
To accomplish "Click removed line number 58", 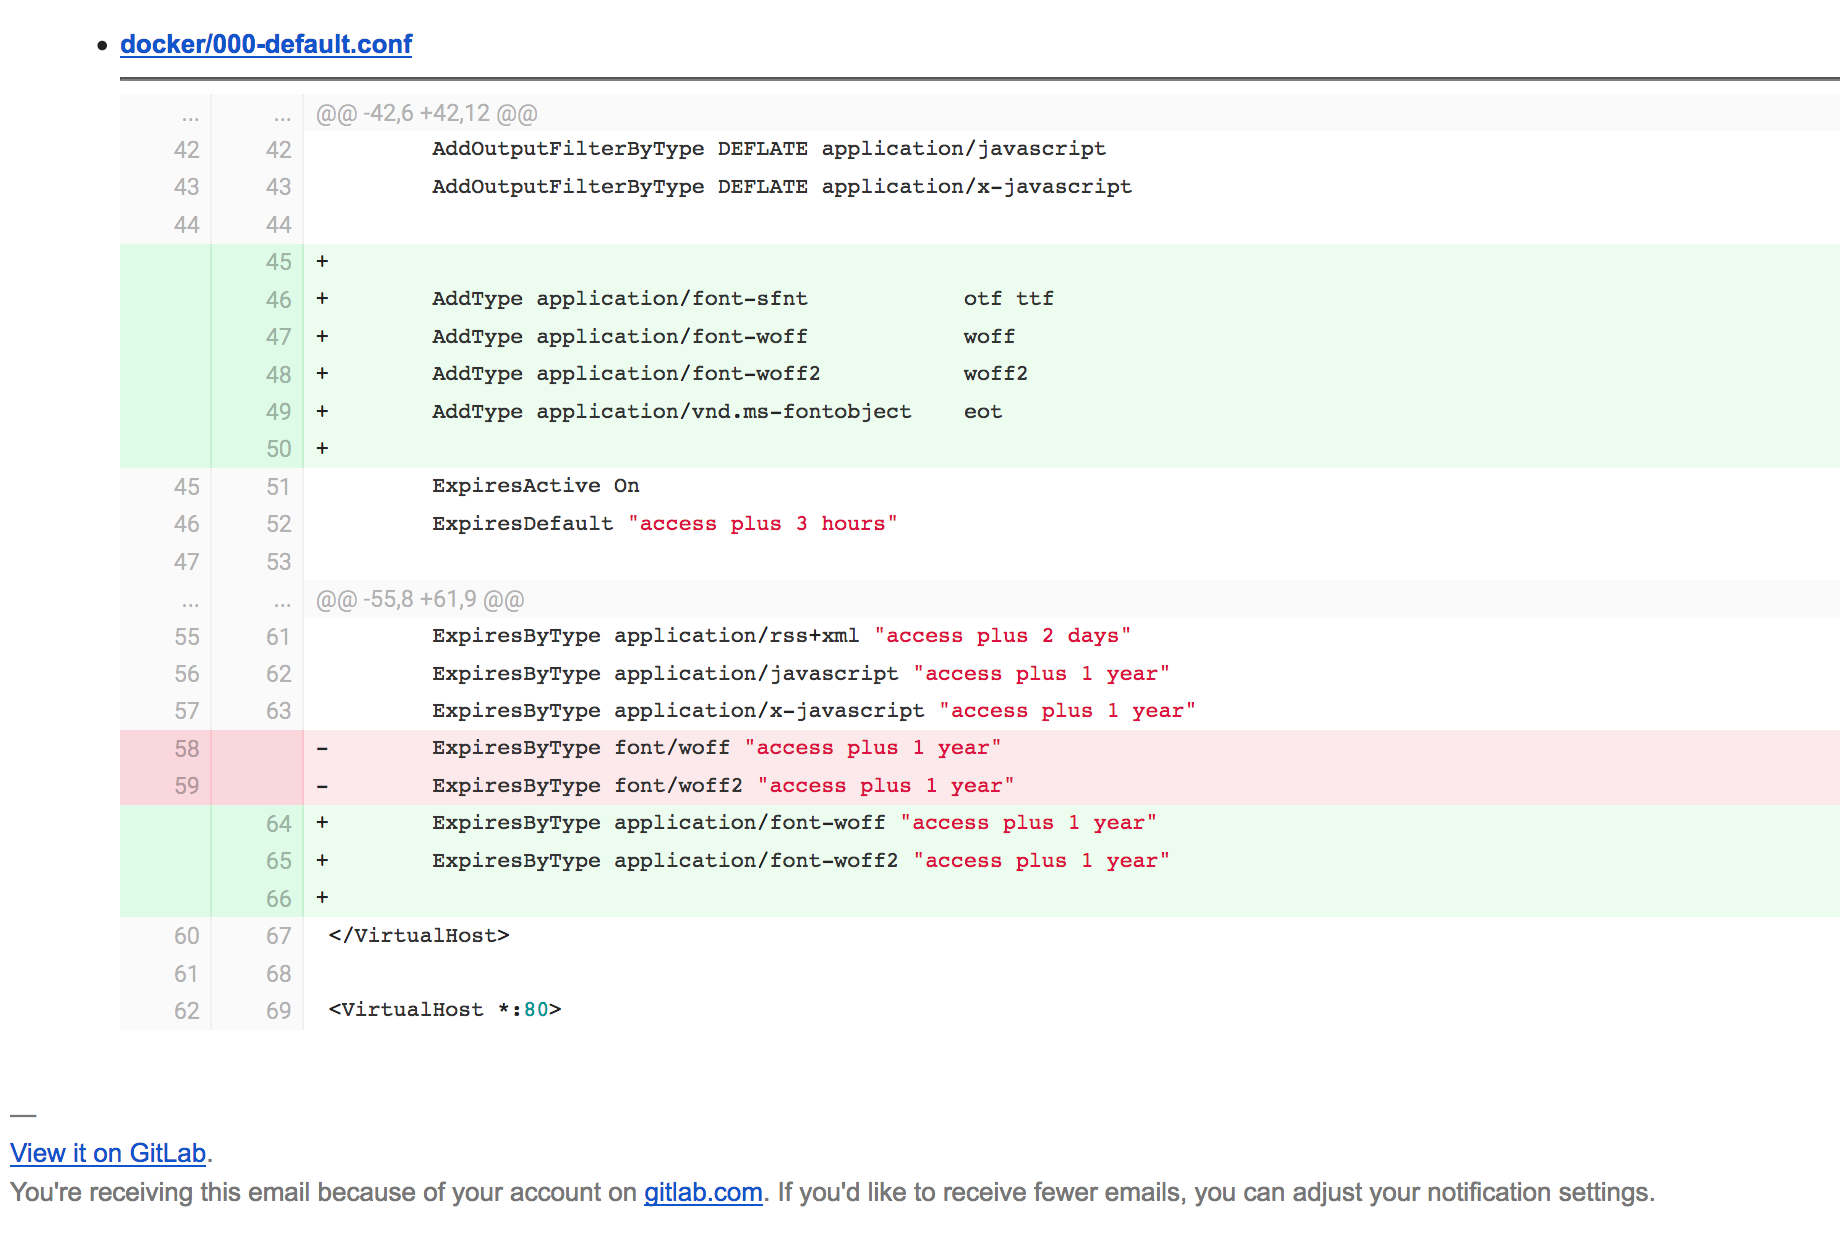I will click(187, 748).
